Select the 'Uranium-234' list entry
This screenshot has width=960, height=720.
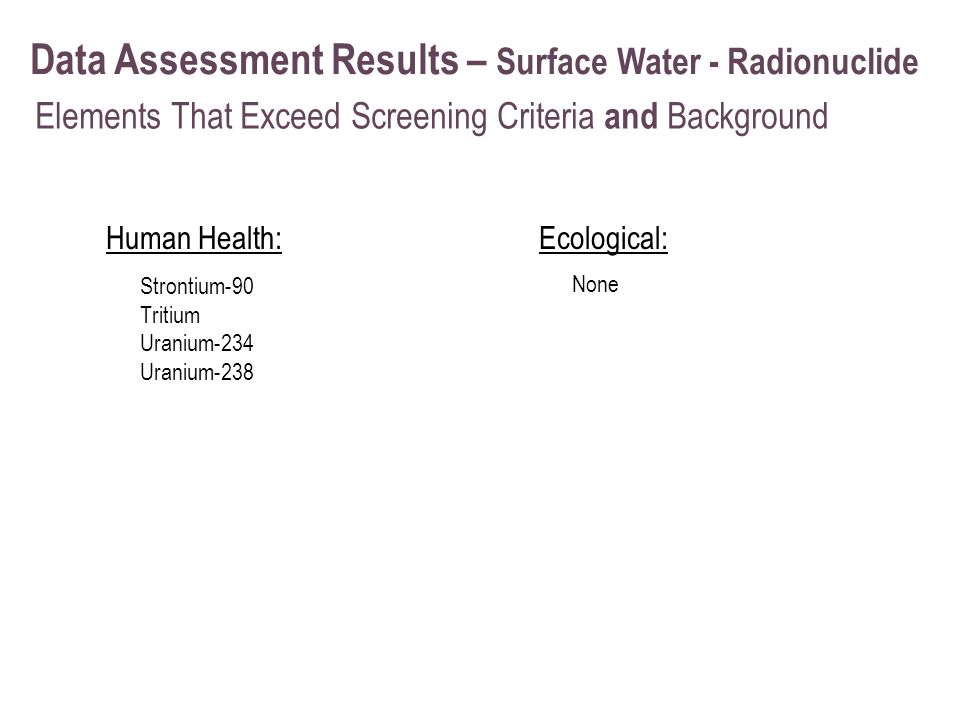(197, 343)
